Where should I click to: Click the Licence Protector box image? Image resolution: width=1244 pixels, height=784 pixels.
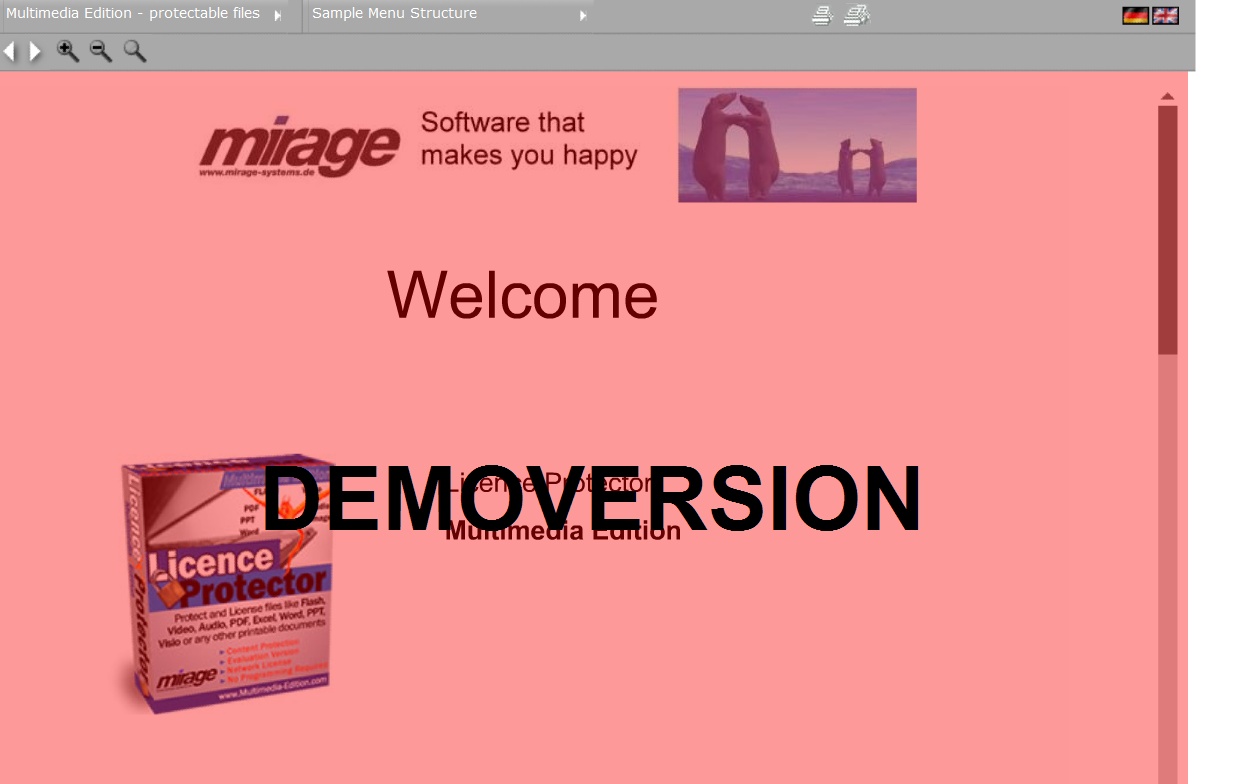click(228, 583)
